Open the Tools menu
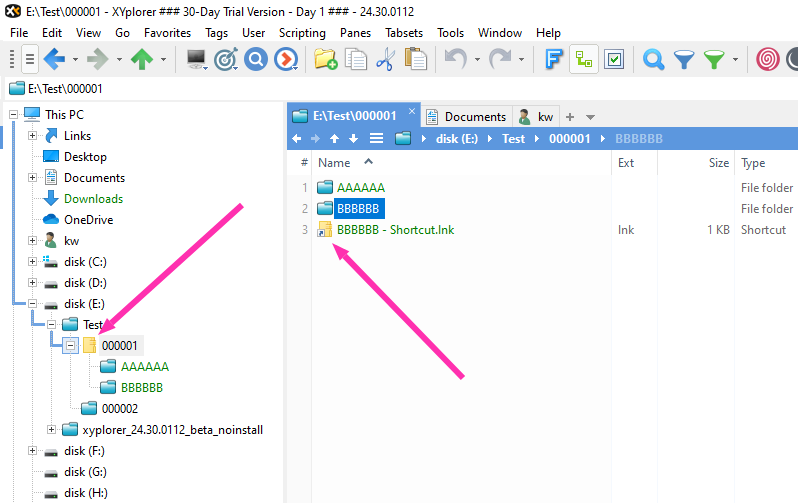Viewport: 798px width, 503px height. tap(450, 33)
